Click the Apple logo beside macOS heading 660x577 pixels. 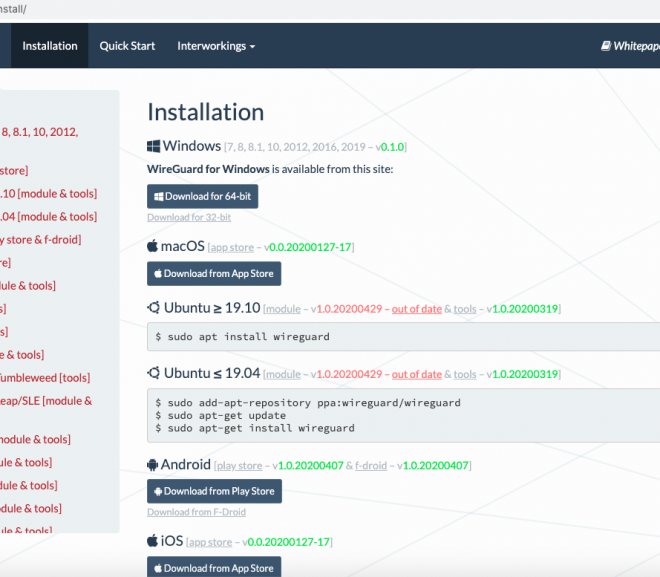tap(152, 245)
